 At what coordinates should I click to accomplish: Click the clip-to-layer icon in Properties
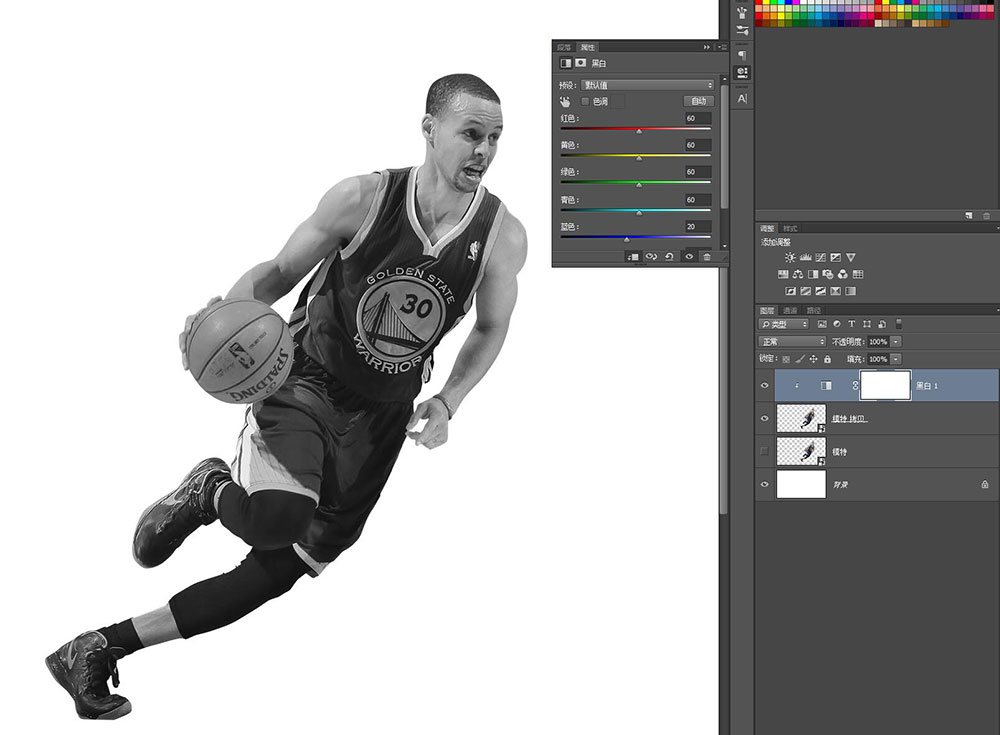(633, 256)
